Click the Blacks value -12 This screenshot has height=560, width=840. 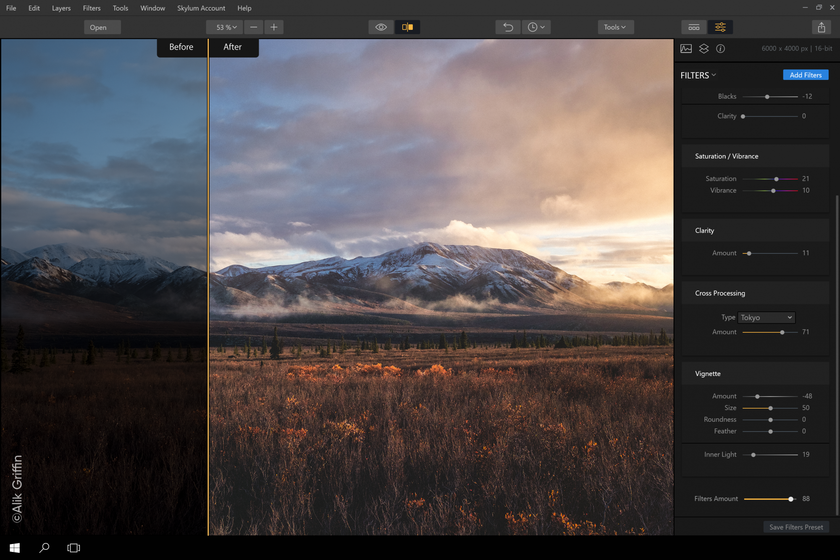tap(807, 97)
